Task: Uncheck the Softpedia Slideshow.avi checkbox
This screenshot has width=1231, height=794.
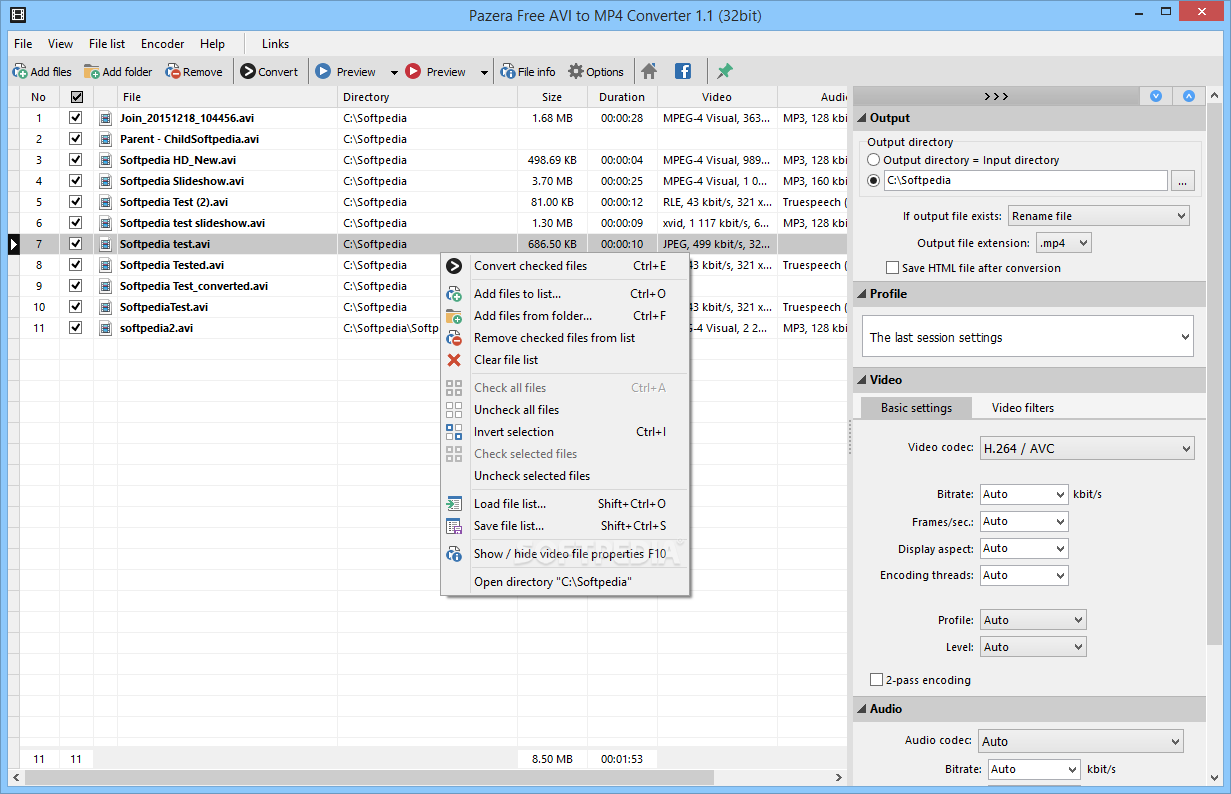Action: tap(75, 181)
